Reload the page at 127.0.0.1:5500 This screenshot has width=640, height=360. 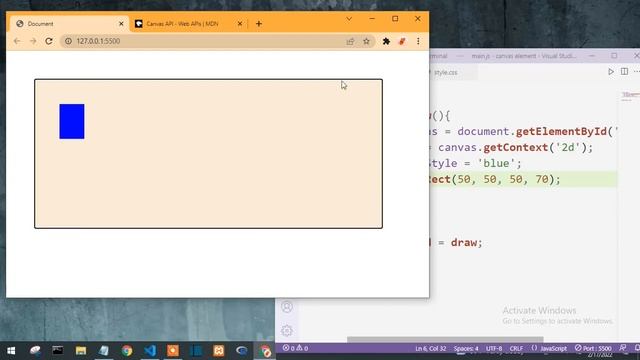click(x=49, y=41)
